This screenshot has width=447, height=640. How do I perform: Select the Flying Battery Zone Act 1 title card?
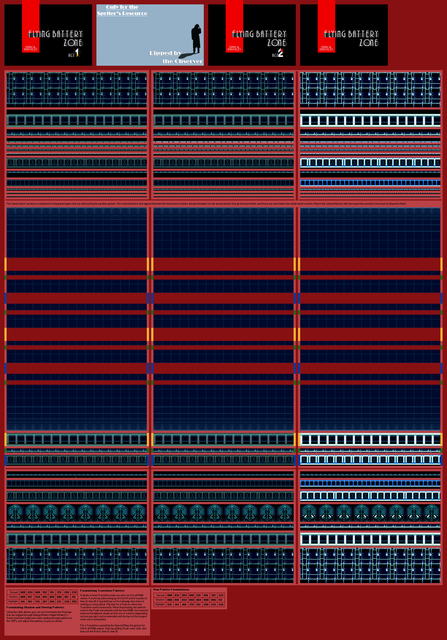click(48, 35)
